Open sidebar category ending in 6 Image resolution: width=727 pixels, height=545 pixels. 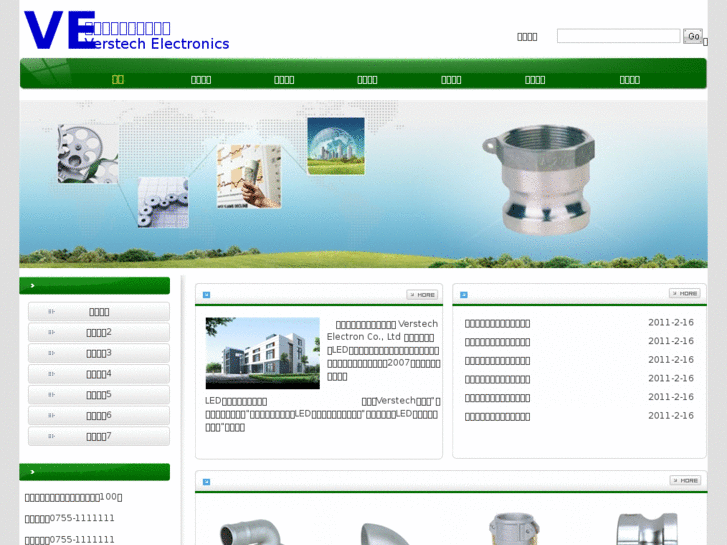click(x=99, y=416)
